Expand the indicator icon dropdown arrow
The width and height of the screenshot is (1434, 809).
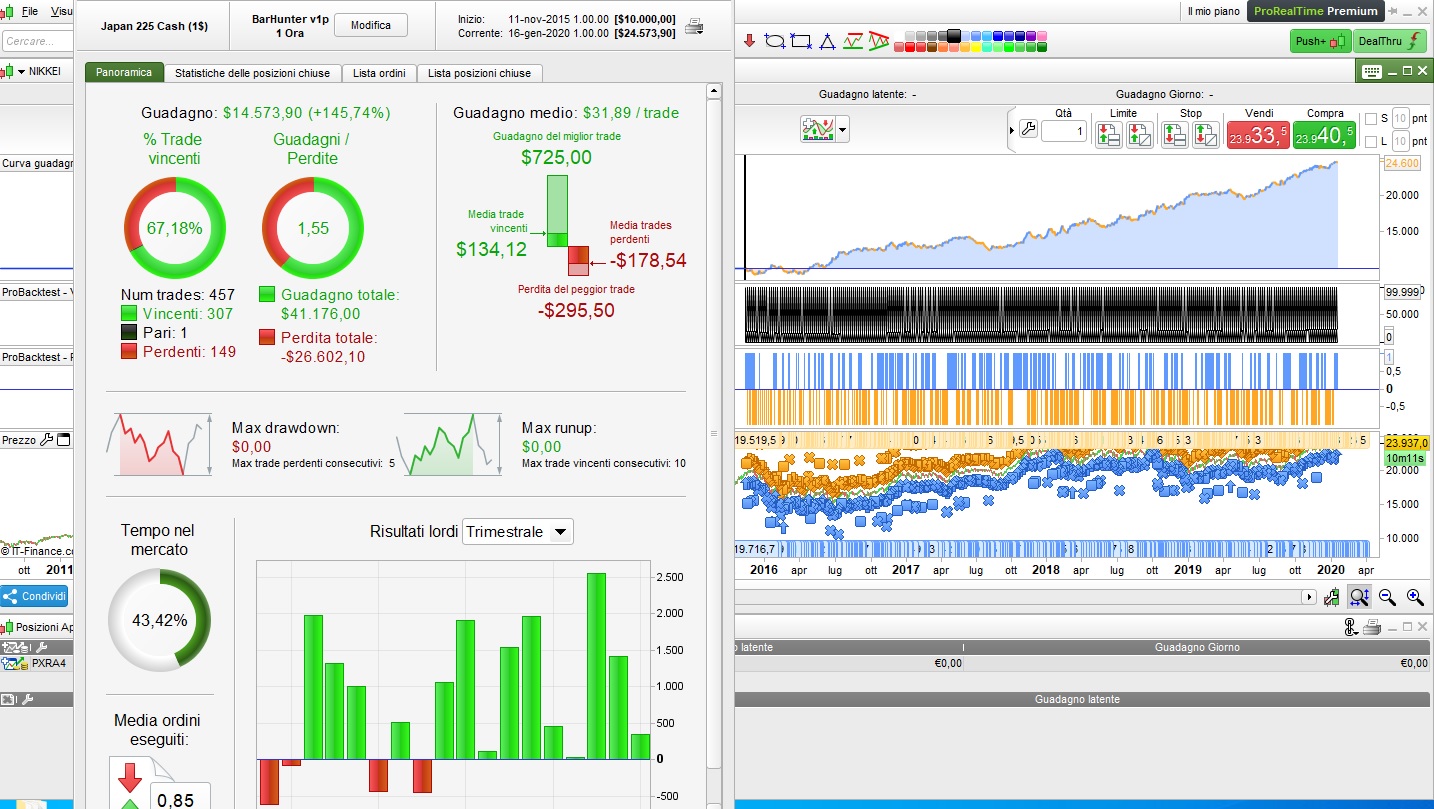(843, 129)
